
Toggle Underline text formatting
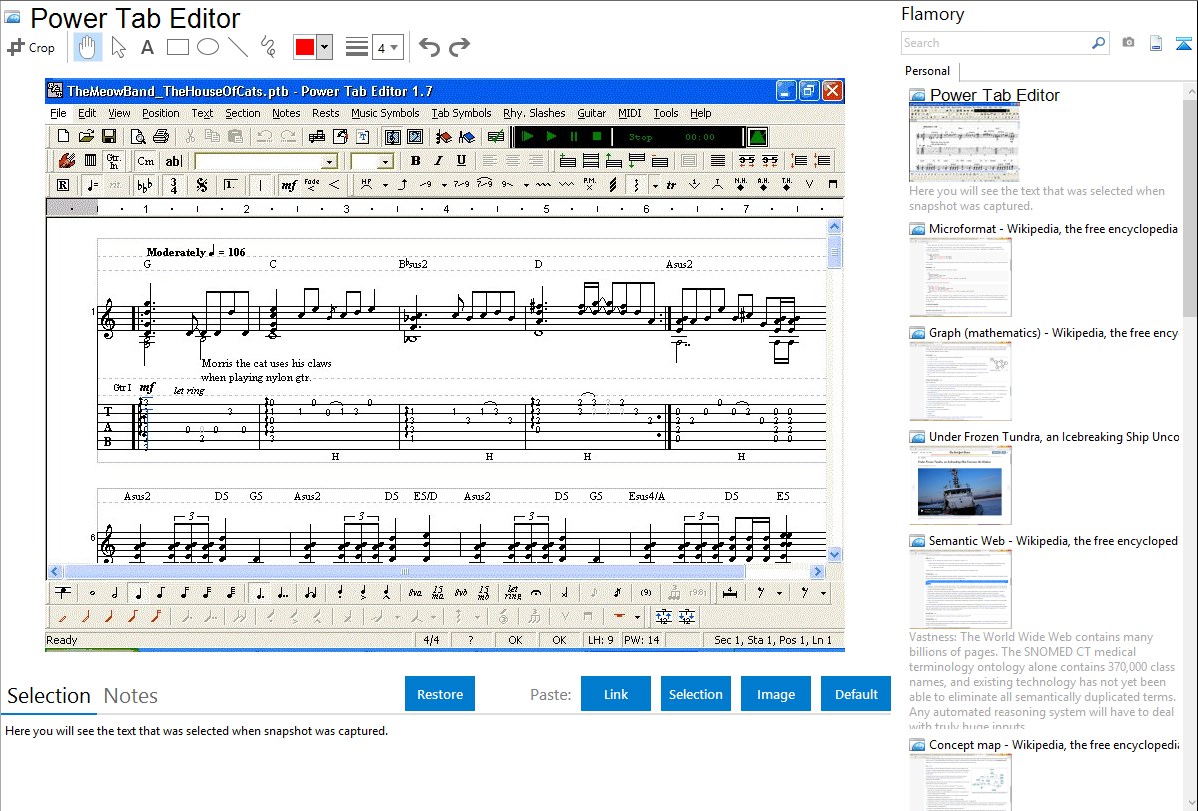(461, 161)
